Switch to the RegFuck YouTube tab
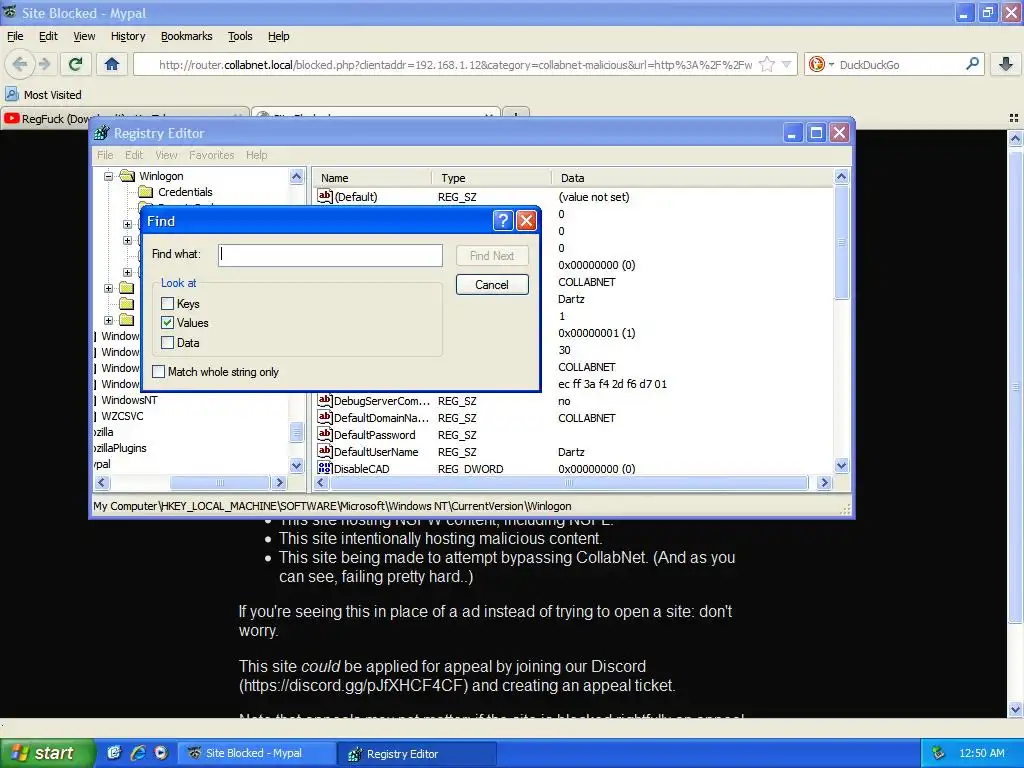Screen dimensions: 1024x768 124,118
